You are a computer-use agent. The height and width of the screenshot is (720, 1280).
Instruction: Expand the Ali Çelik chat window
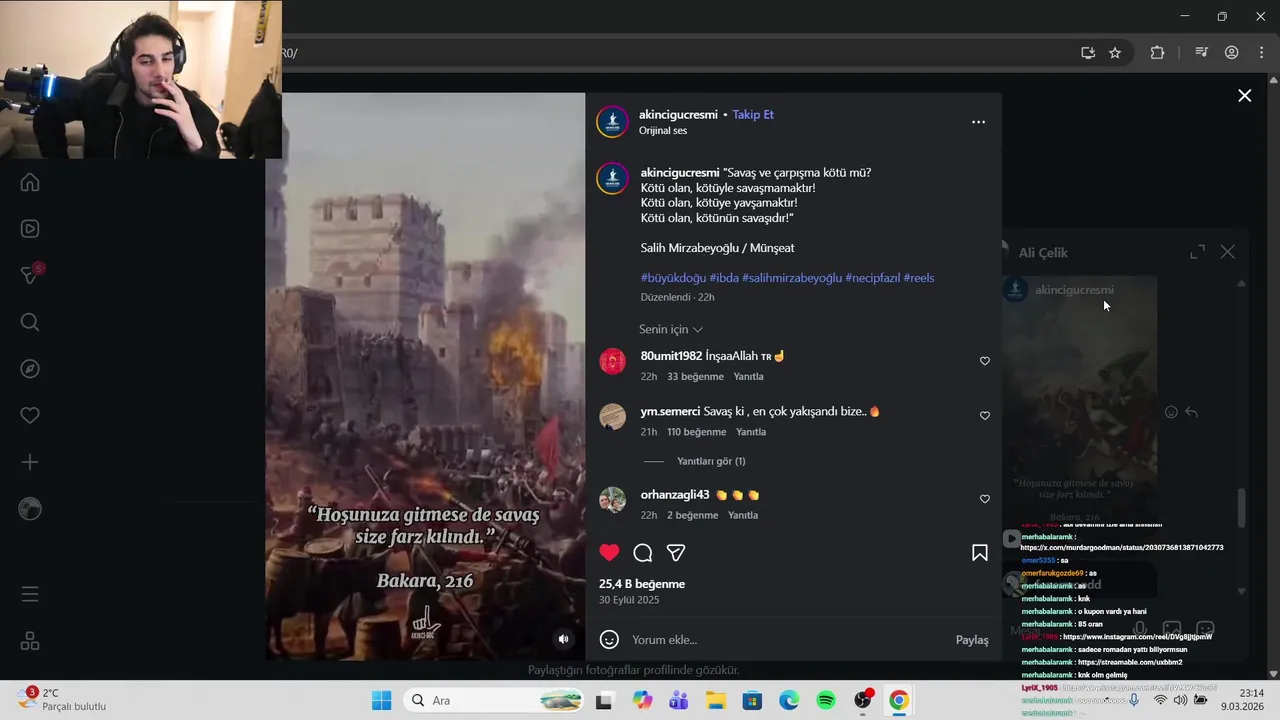(x=1197, y=252)
